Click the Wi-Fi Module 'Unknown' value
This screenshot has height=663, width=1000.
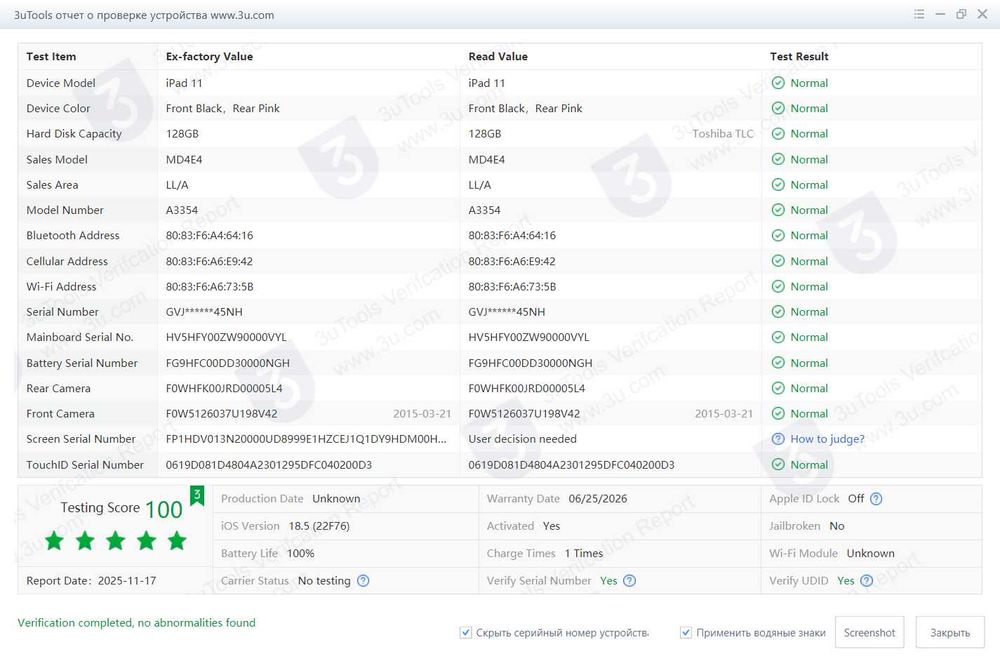coord(871,553)
